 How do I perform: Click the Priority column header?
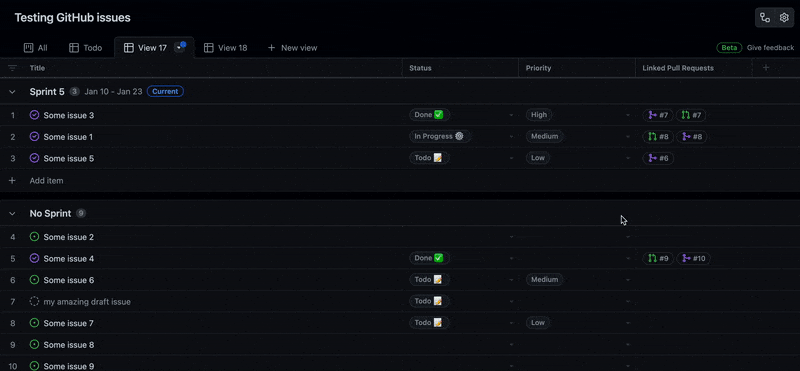click(x=539, y=68)
